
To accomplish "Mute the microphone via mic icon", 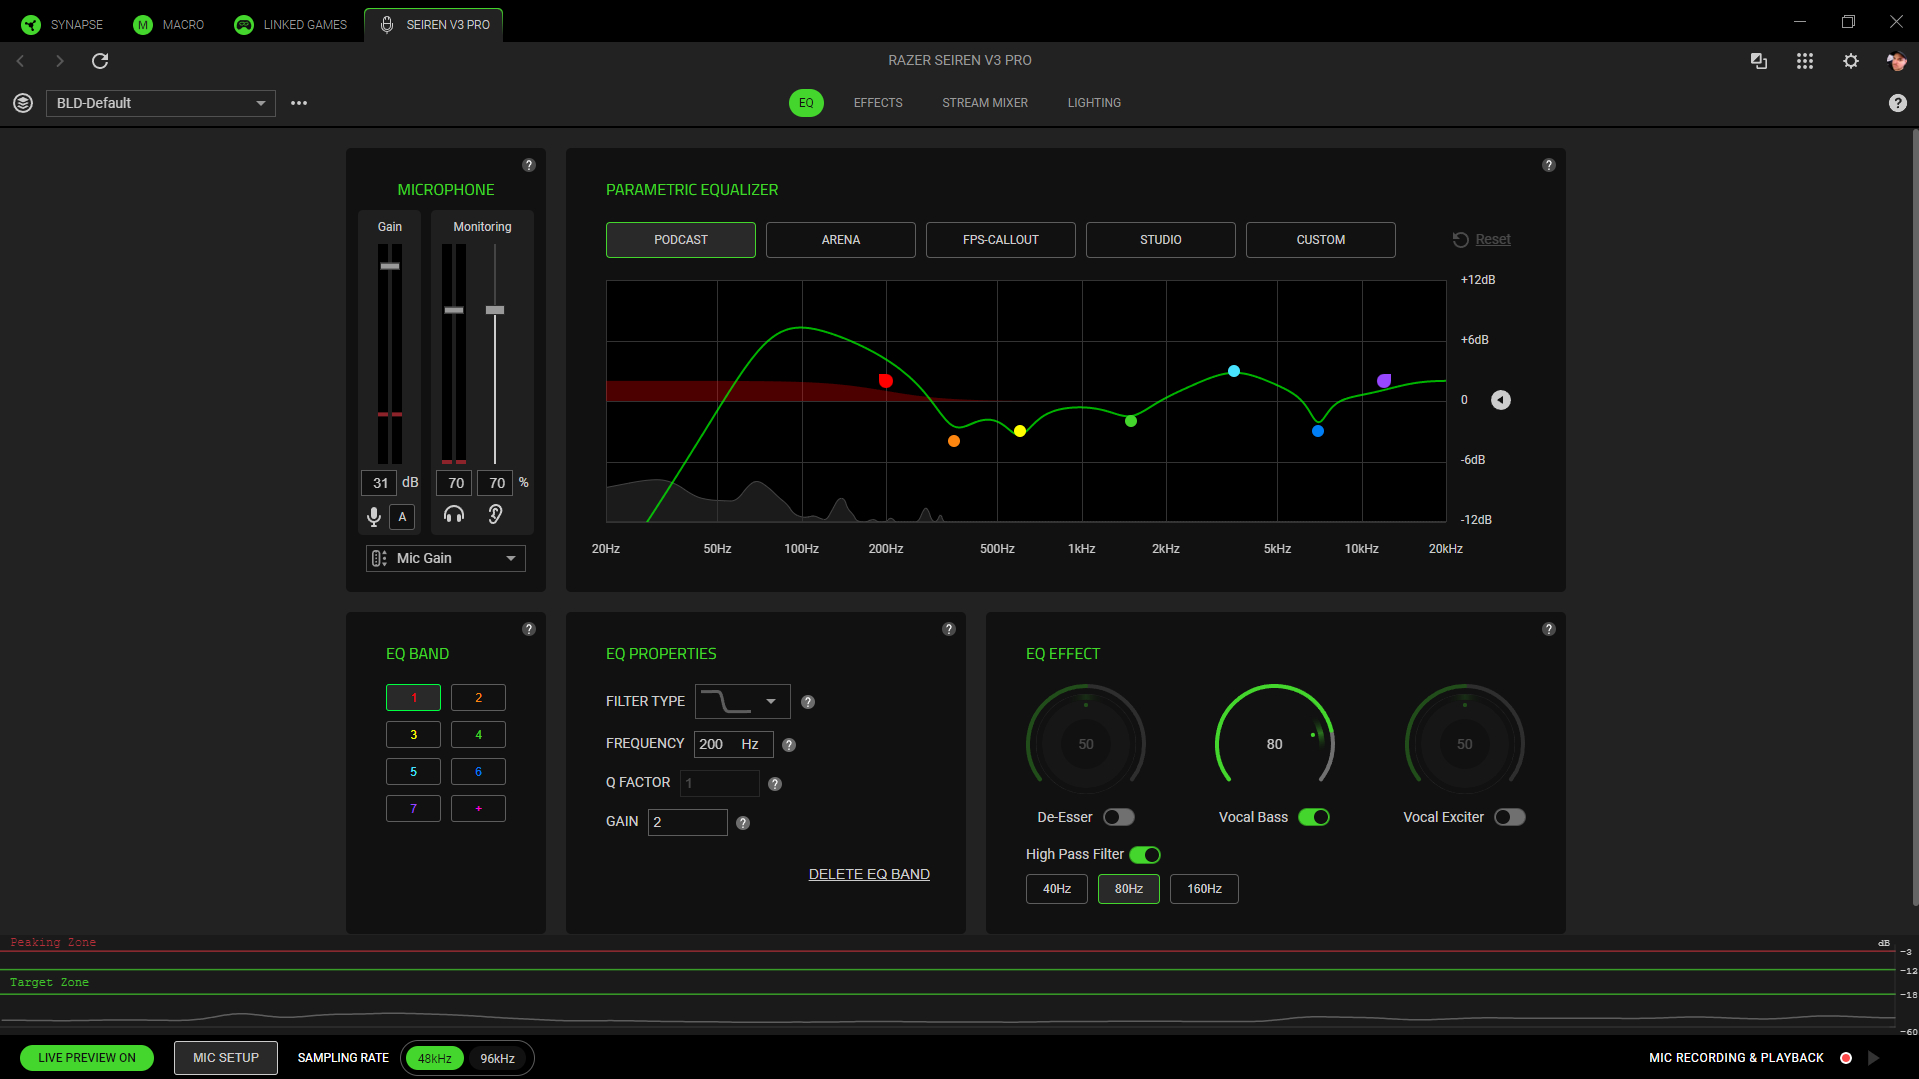I will coord(374,516).
